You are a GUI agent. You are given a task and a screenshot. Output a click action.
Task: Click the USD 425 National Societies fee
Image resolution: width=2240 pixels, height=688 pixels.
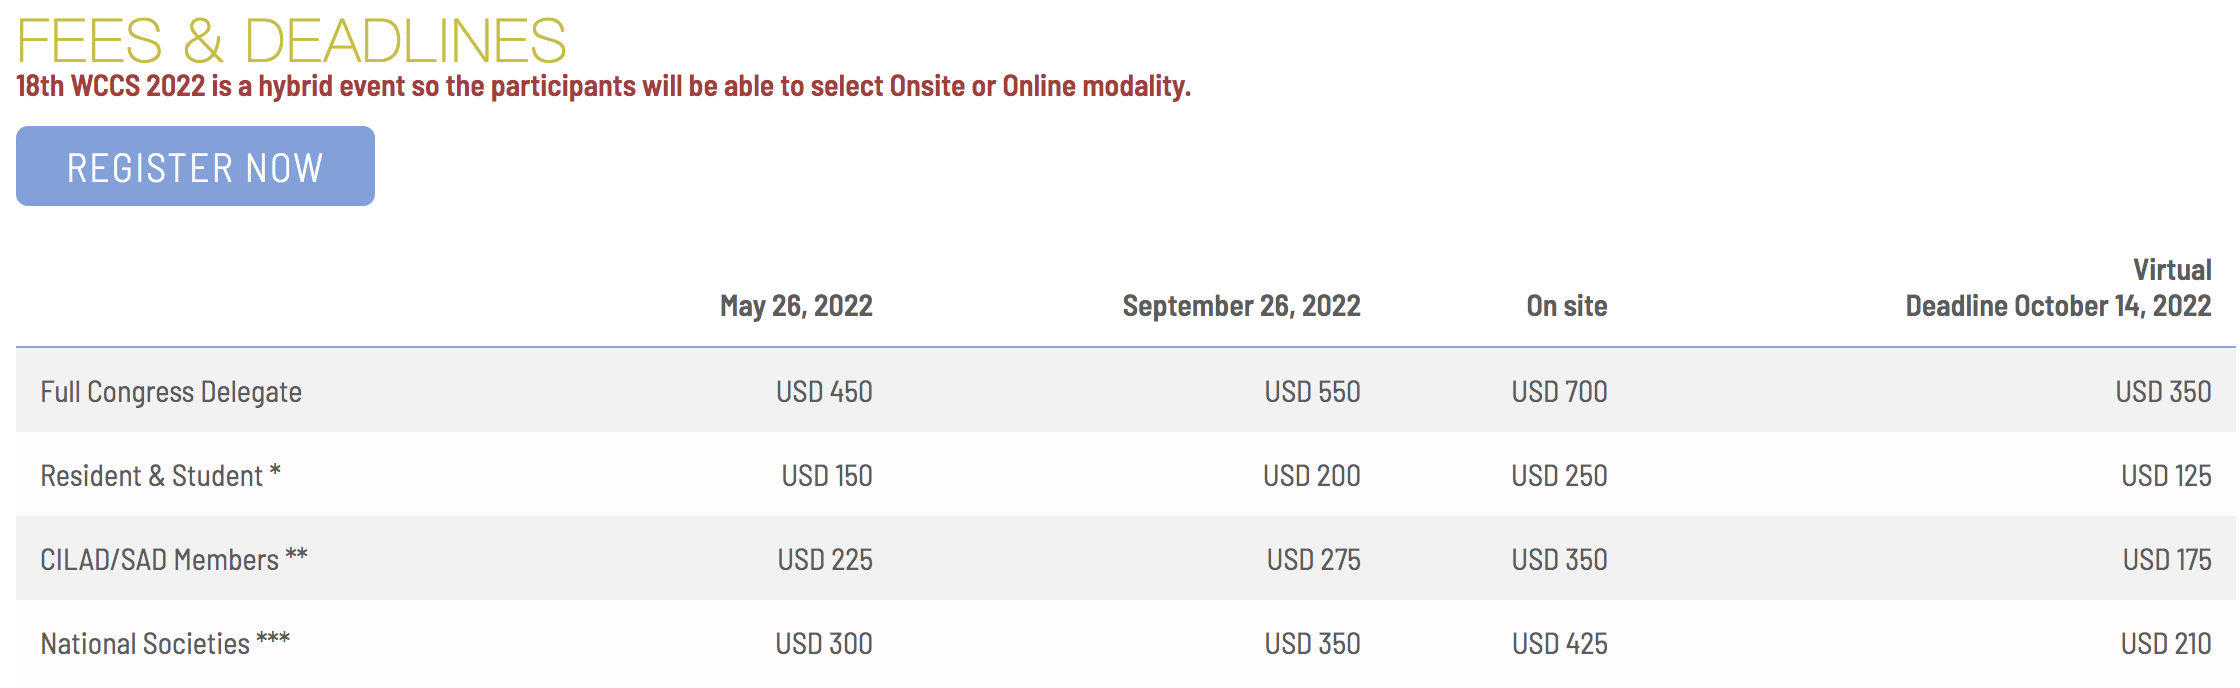(x=1559, y=644)
